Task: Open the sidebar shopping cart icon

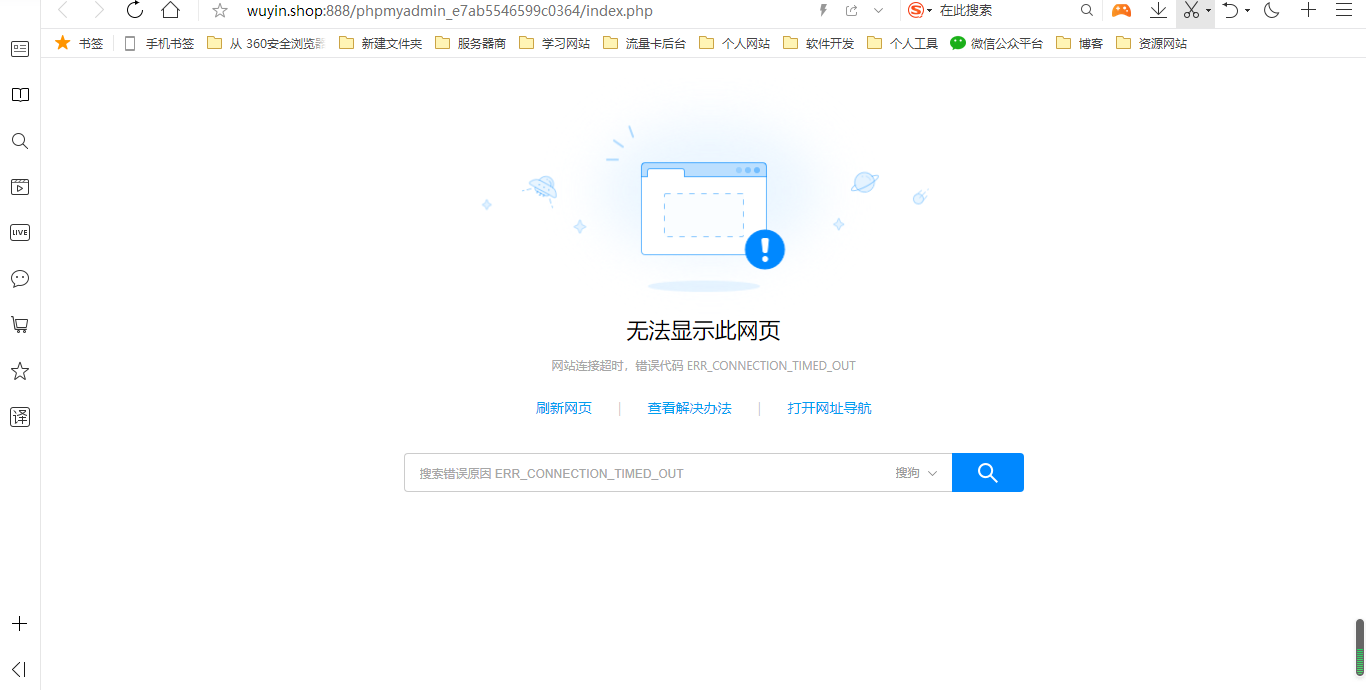Action: (19, 325)
